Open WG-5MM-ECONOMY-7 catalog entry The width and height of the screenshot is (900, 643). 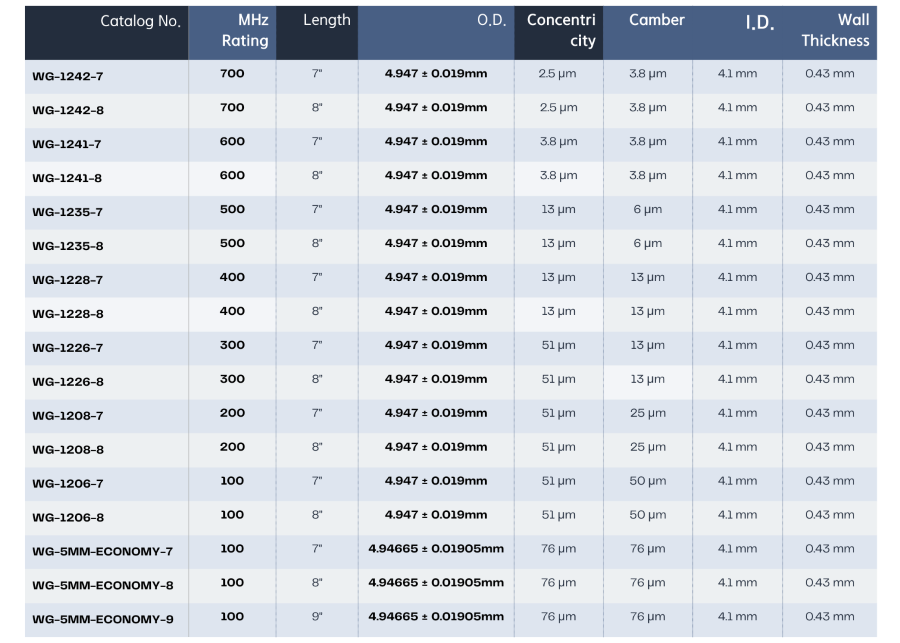click(x=102, y=552)
